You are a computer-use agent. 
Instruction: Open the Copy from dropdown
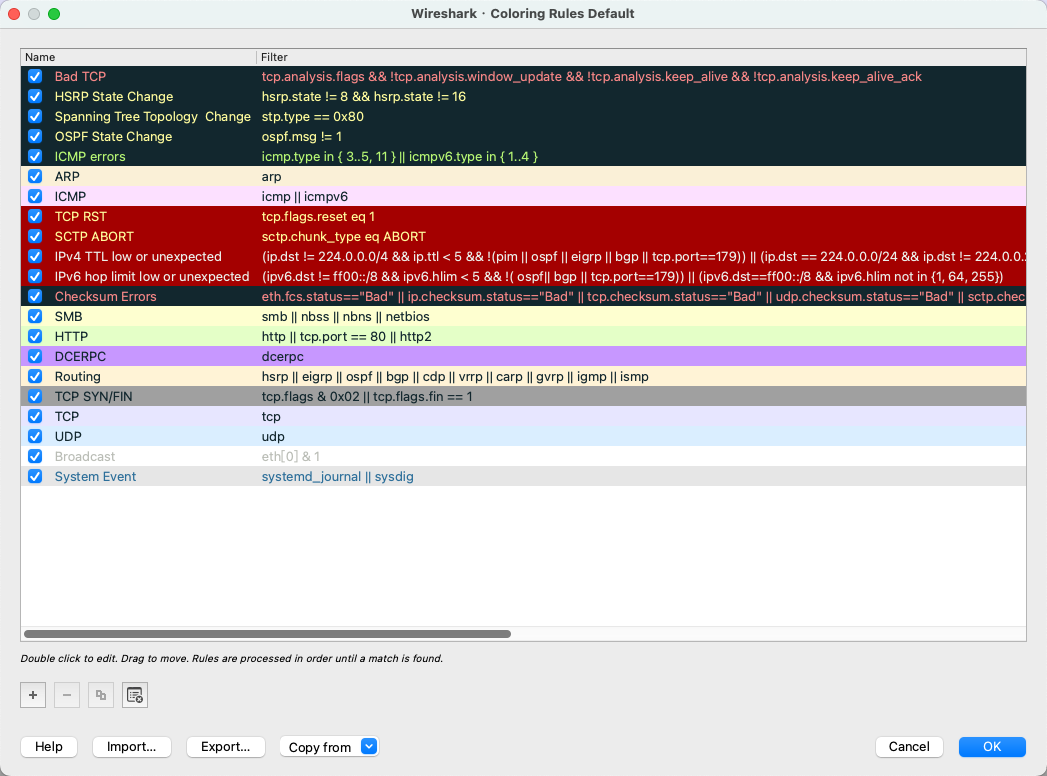(x=329, y=747)
